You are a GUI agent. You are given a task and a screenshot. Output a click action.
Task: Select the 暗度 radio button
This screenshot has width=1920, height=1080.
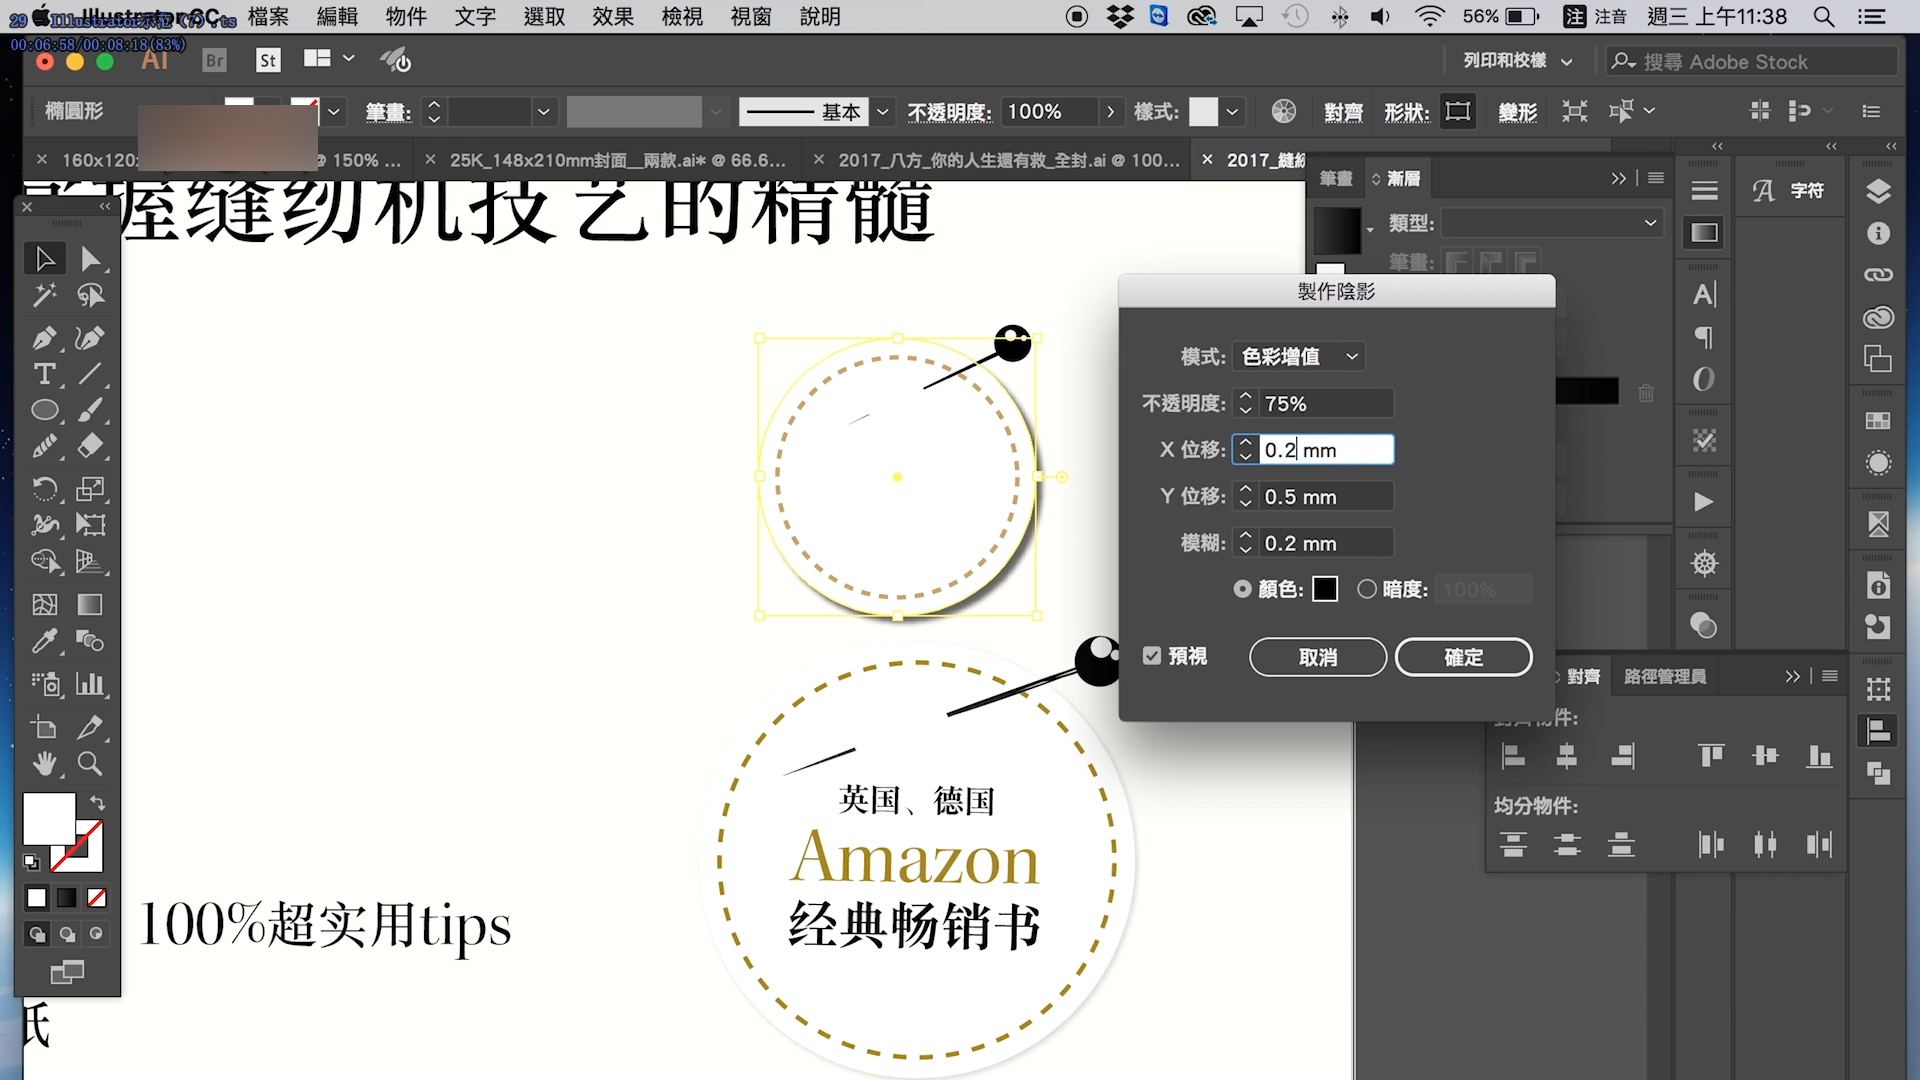[x=1367, y=589]
